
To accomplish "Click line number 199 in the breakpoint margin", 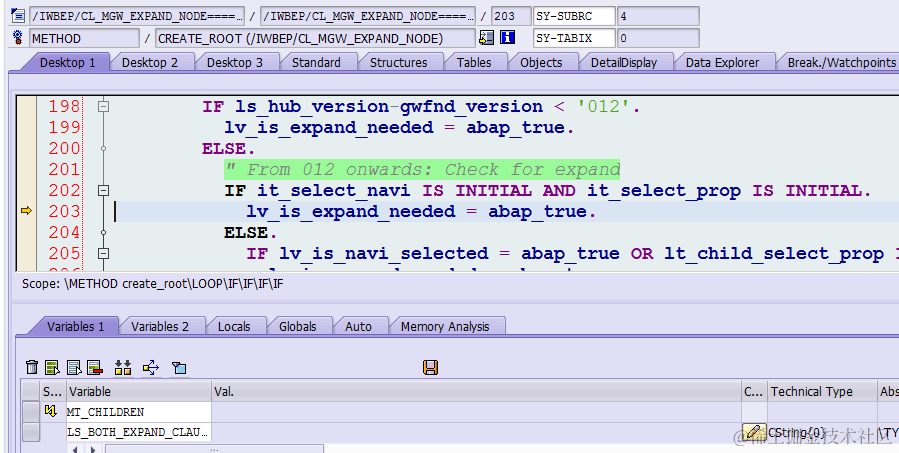I will pyautogui.click(x=64, y=127).
